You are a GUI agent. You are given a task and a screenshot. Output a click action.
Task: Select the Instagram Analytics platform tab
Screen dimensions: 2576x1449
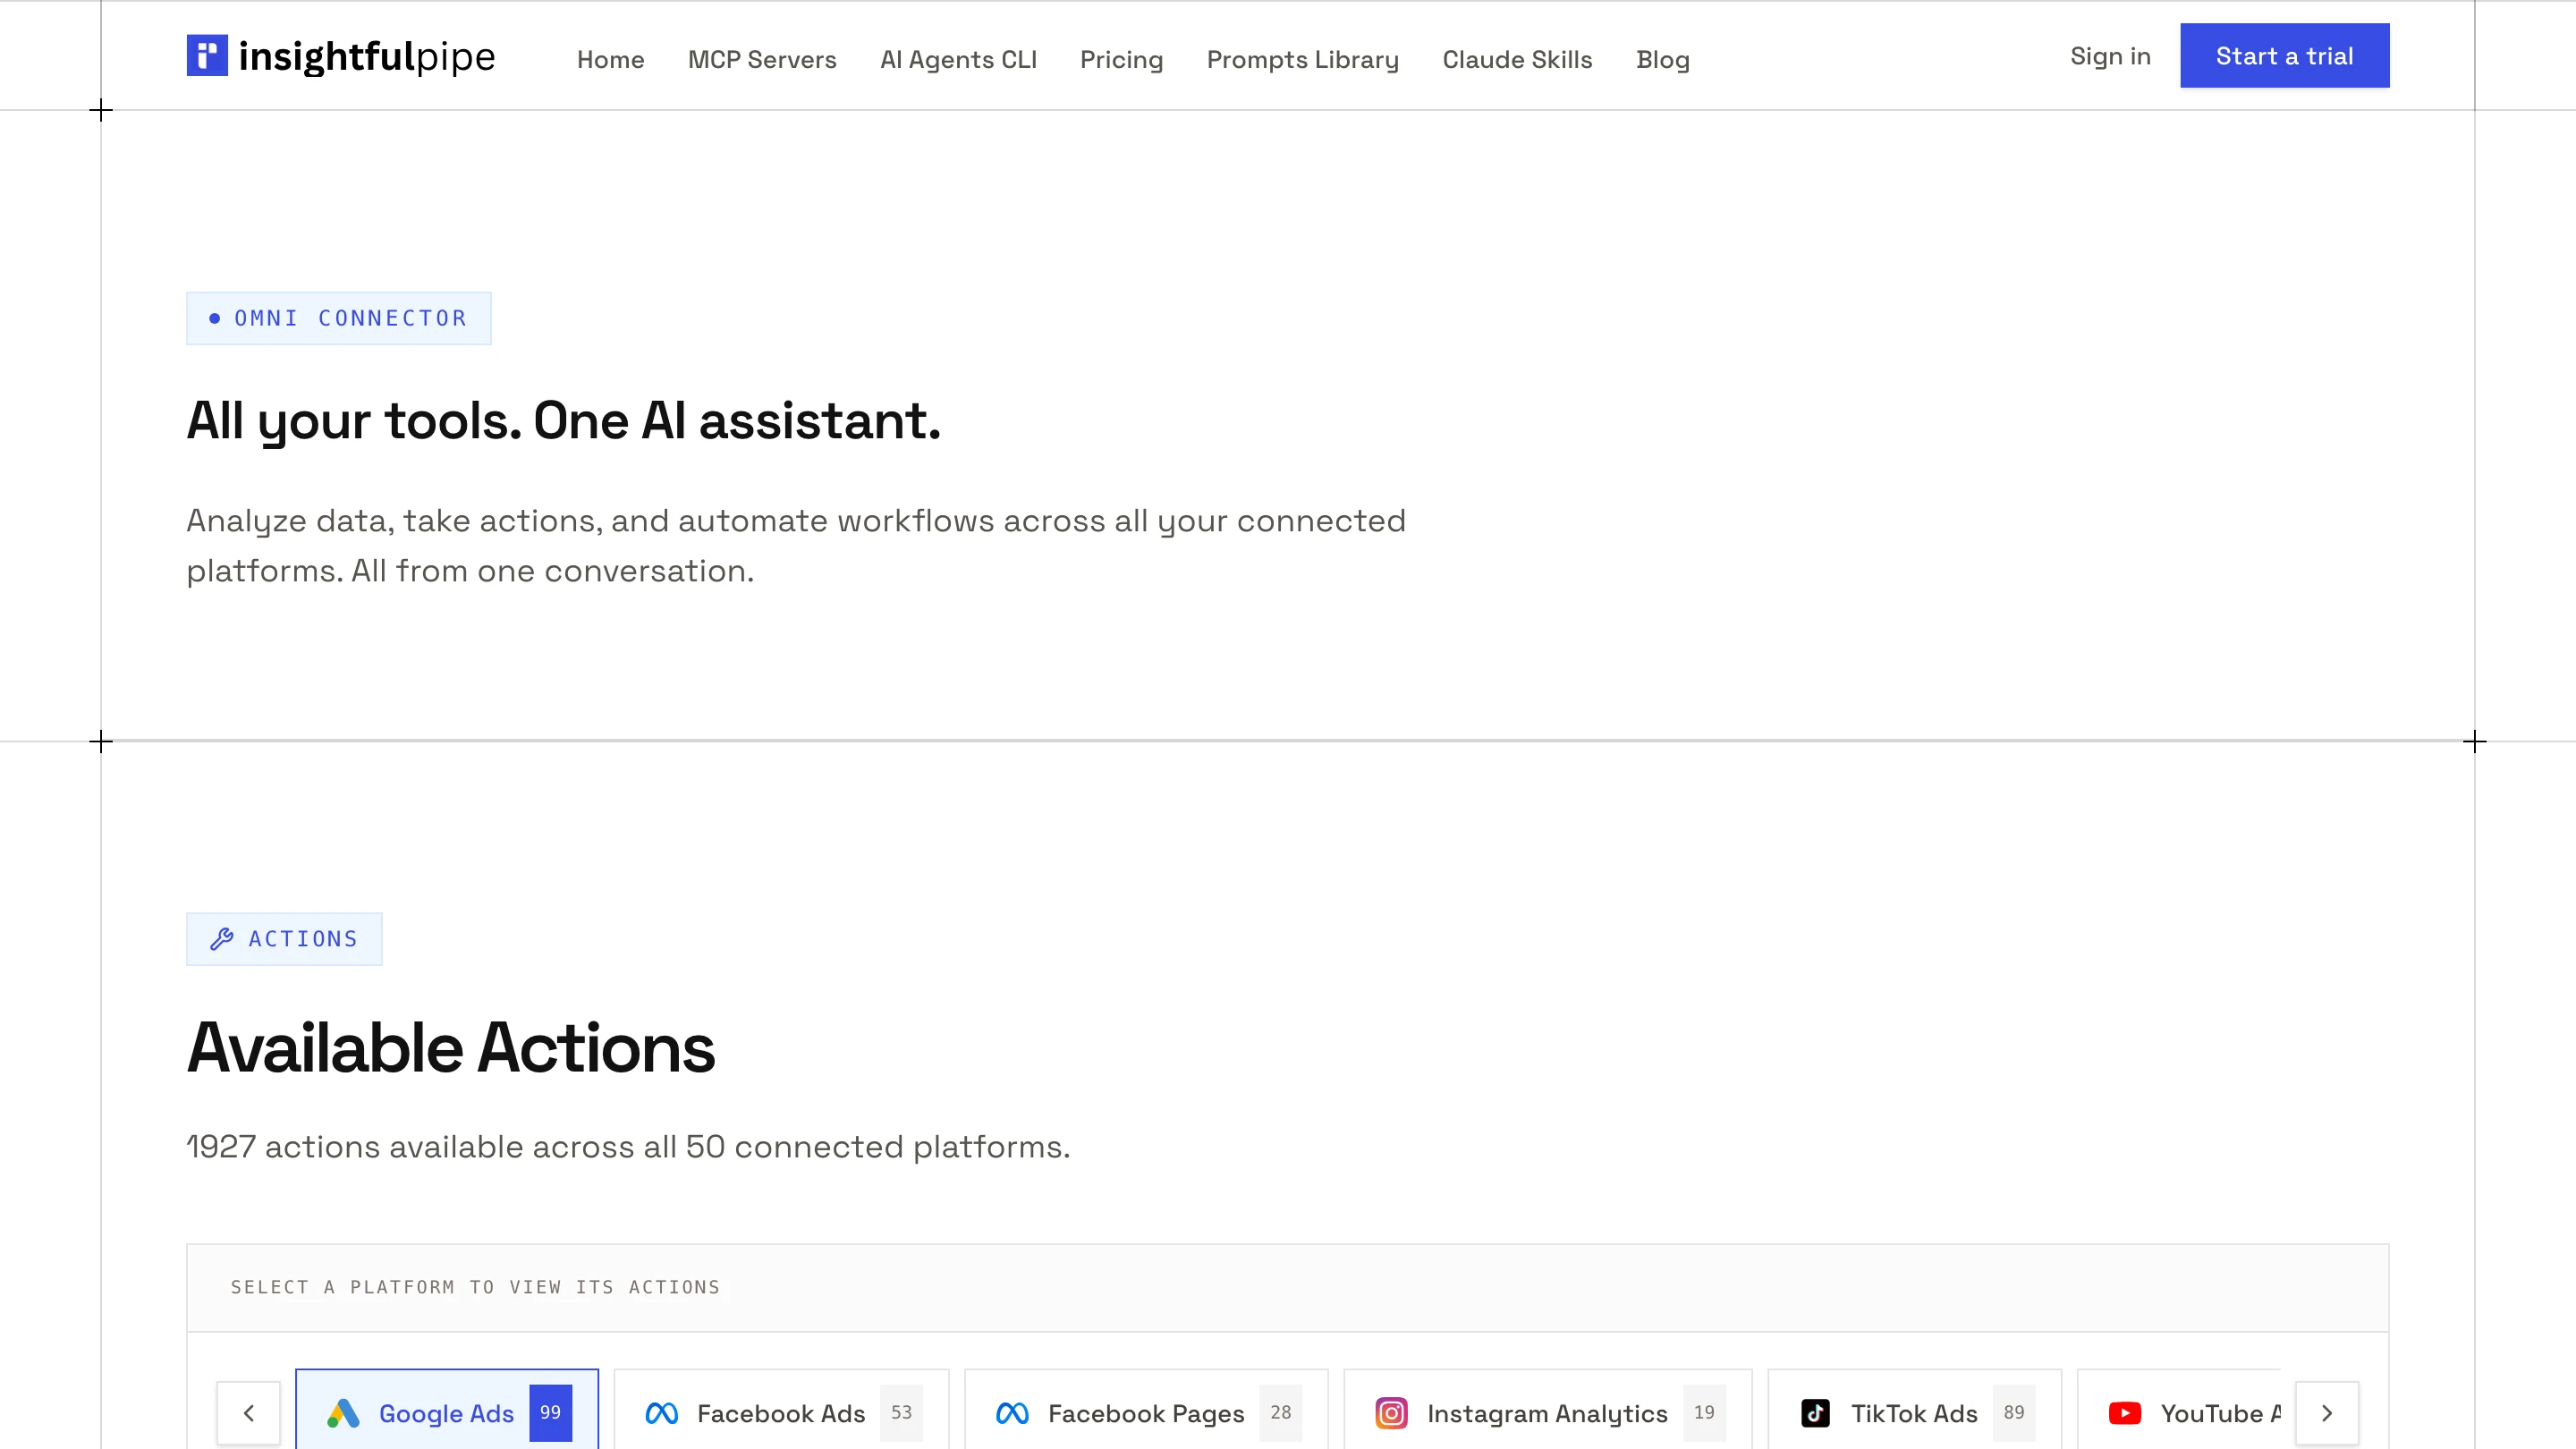(x=1548, y=1410)
